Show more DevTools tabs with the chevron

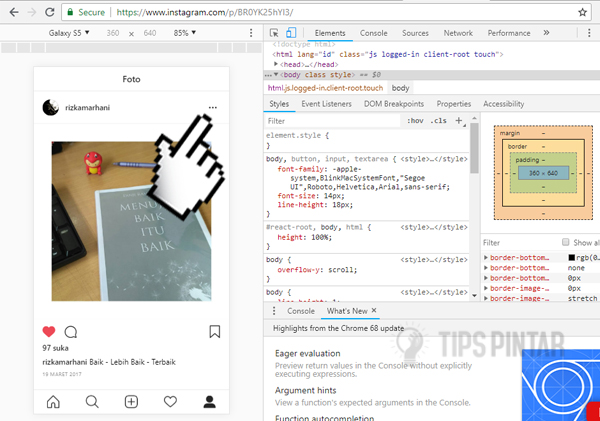point(546,33)
